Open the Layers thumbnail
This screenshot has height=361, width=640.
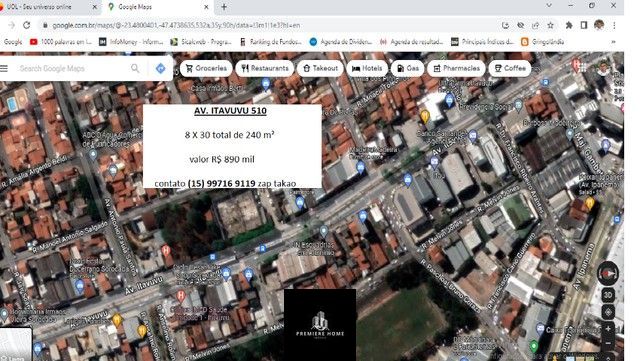(16, 344)
